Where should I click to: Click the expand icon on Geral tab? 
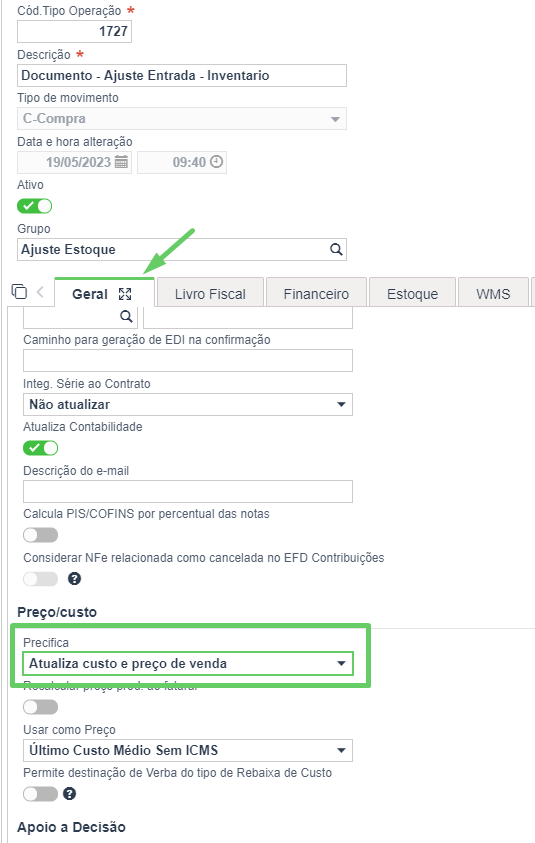point(125,294)
